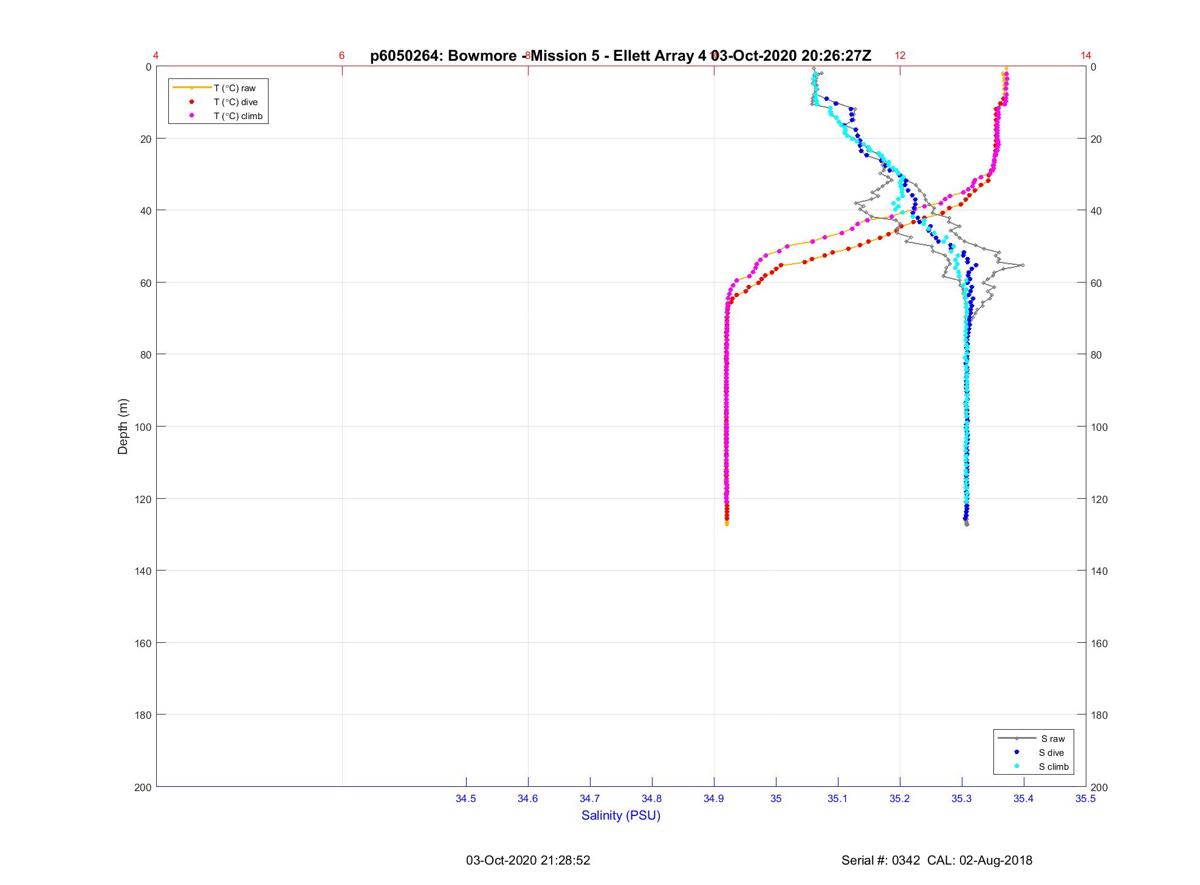Click the salinity tick label 35

(x=776, y=799)
